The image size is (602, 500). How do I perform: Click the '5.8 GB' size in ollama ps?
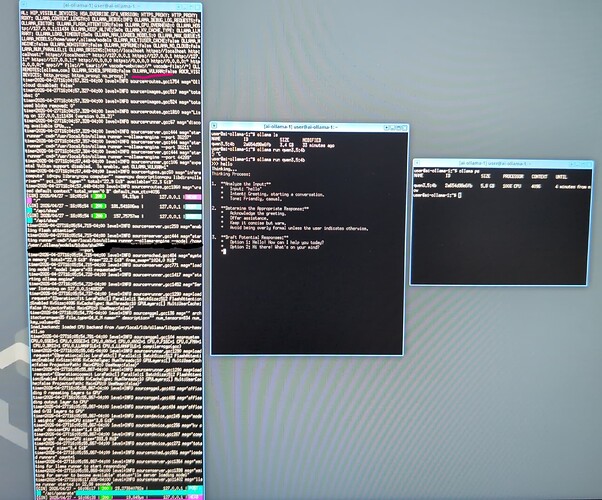(487, 186)
